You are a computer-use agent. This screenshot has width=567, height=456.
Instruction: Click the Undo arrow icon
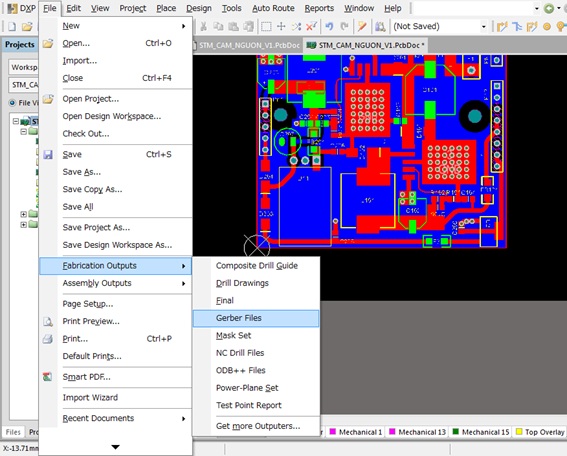tap(329, 26)
